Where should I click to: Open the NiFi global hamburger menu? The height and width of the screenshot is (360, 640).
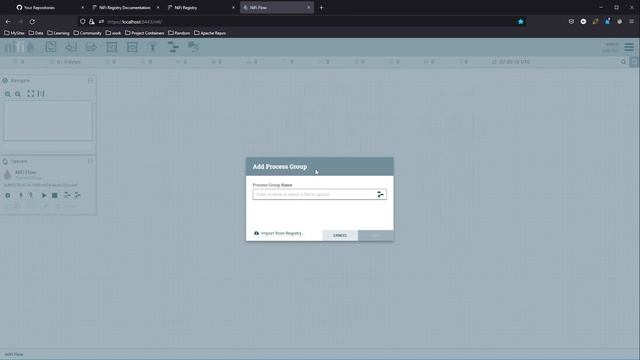(629, 47)
